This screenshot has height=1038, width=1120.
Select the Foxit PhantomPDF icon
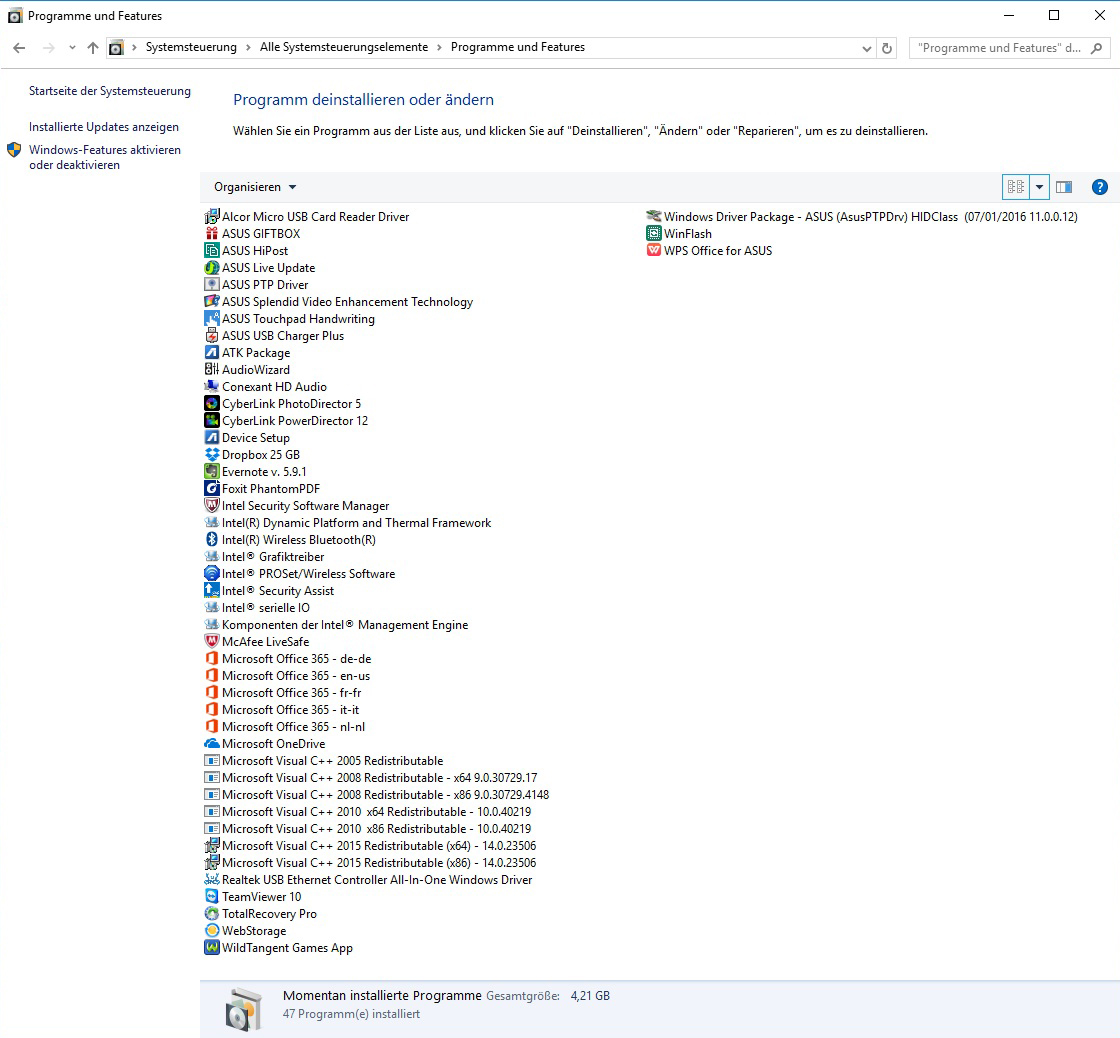pos(211,489)
